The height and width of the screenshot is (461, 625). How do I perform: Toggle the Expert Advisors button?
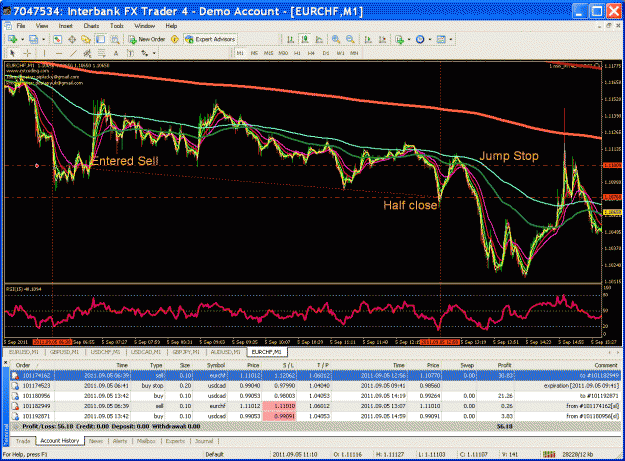[x=210, y=39]
